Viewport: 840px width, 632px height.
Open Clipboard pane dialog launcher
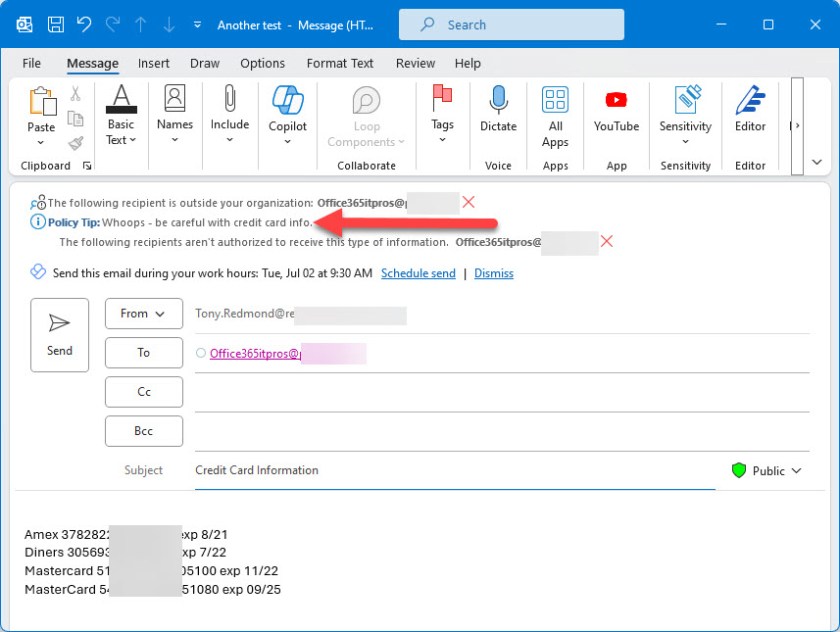pyautogui.click(x=87, y=166)
